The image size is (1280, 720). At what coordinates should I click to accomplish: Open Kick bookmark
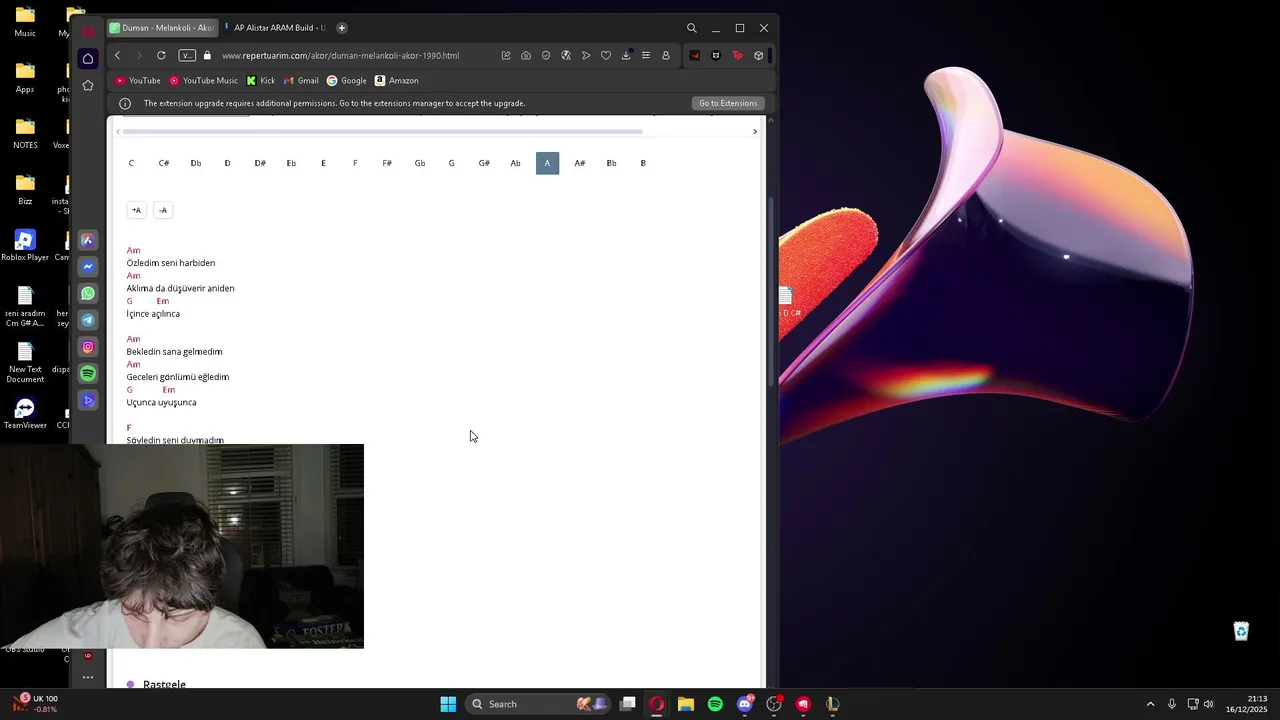click(x=261, y=81)
